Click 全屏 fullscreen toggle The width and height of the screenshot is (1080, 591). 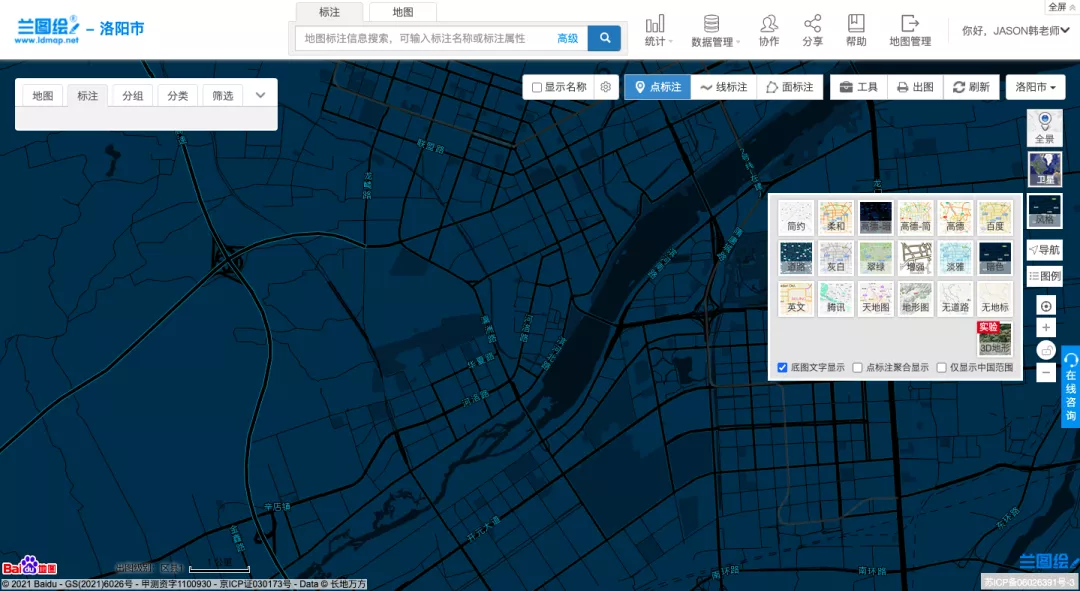point(1061,6)
